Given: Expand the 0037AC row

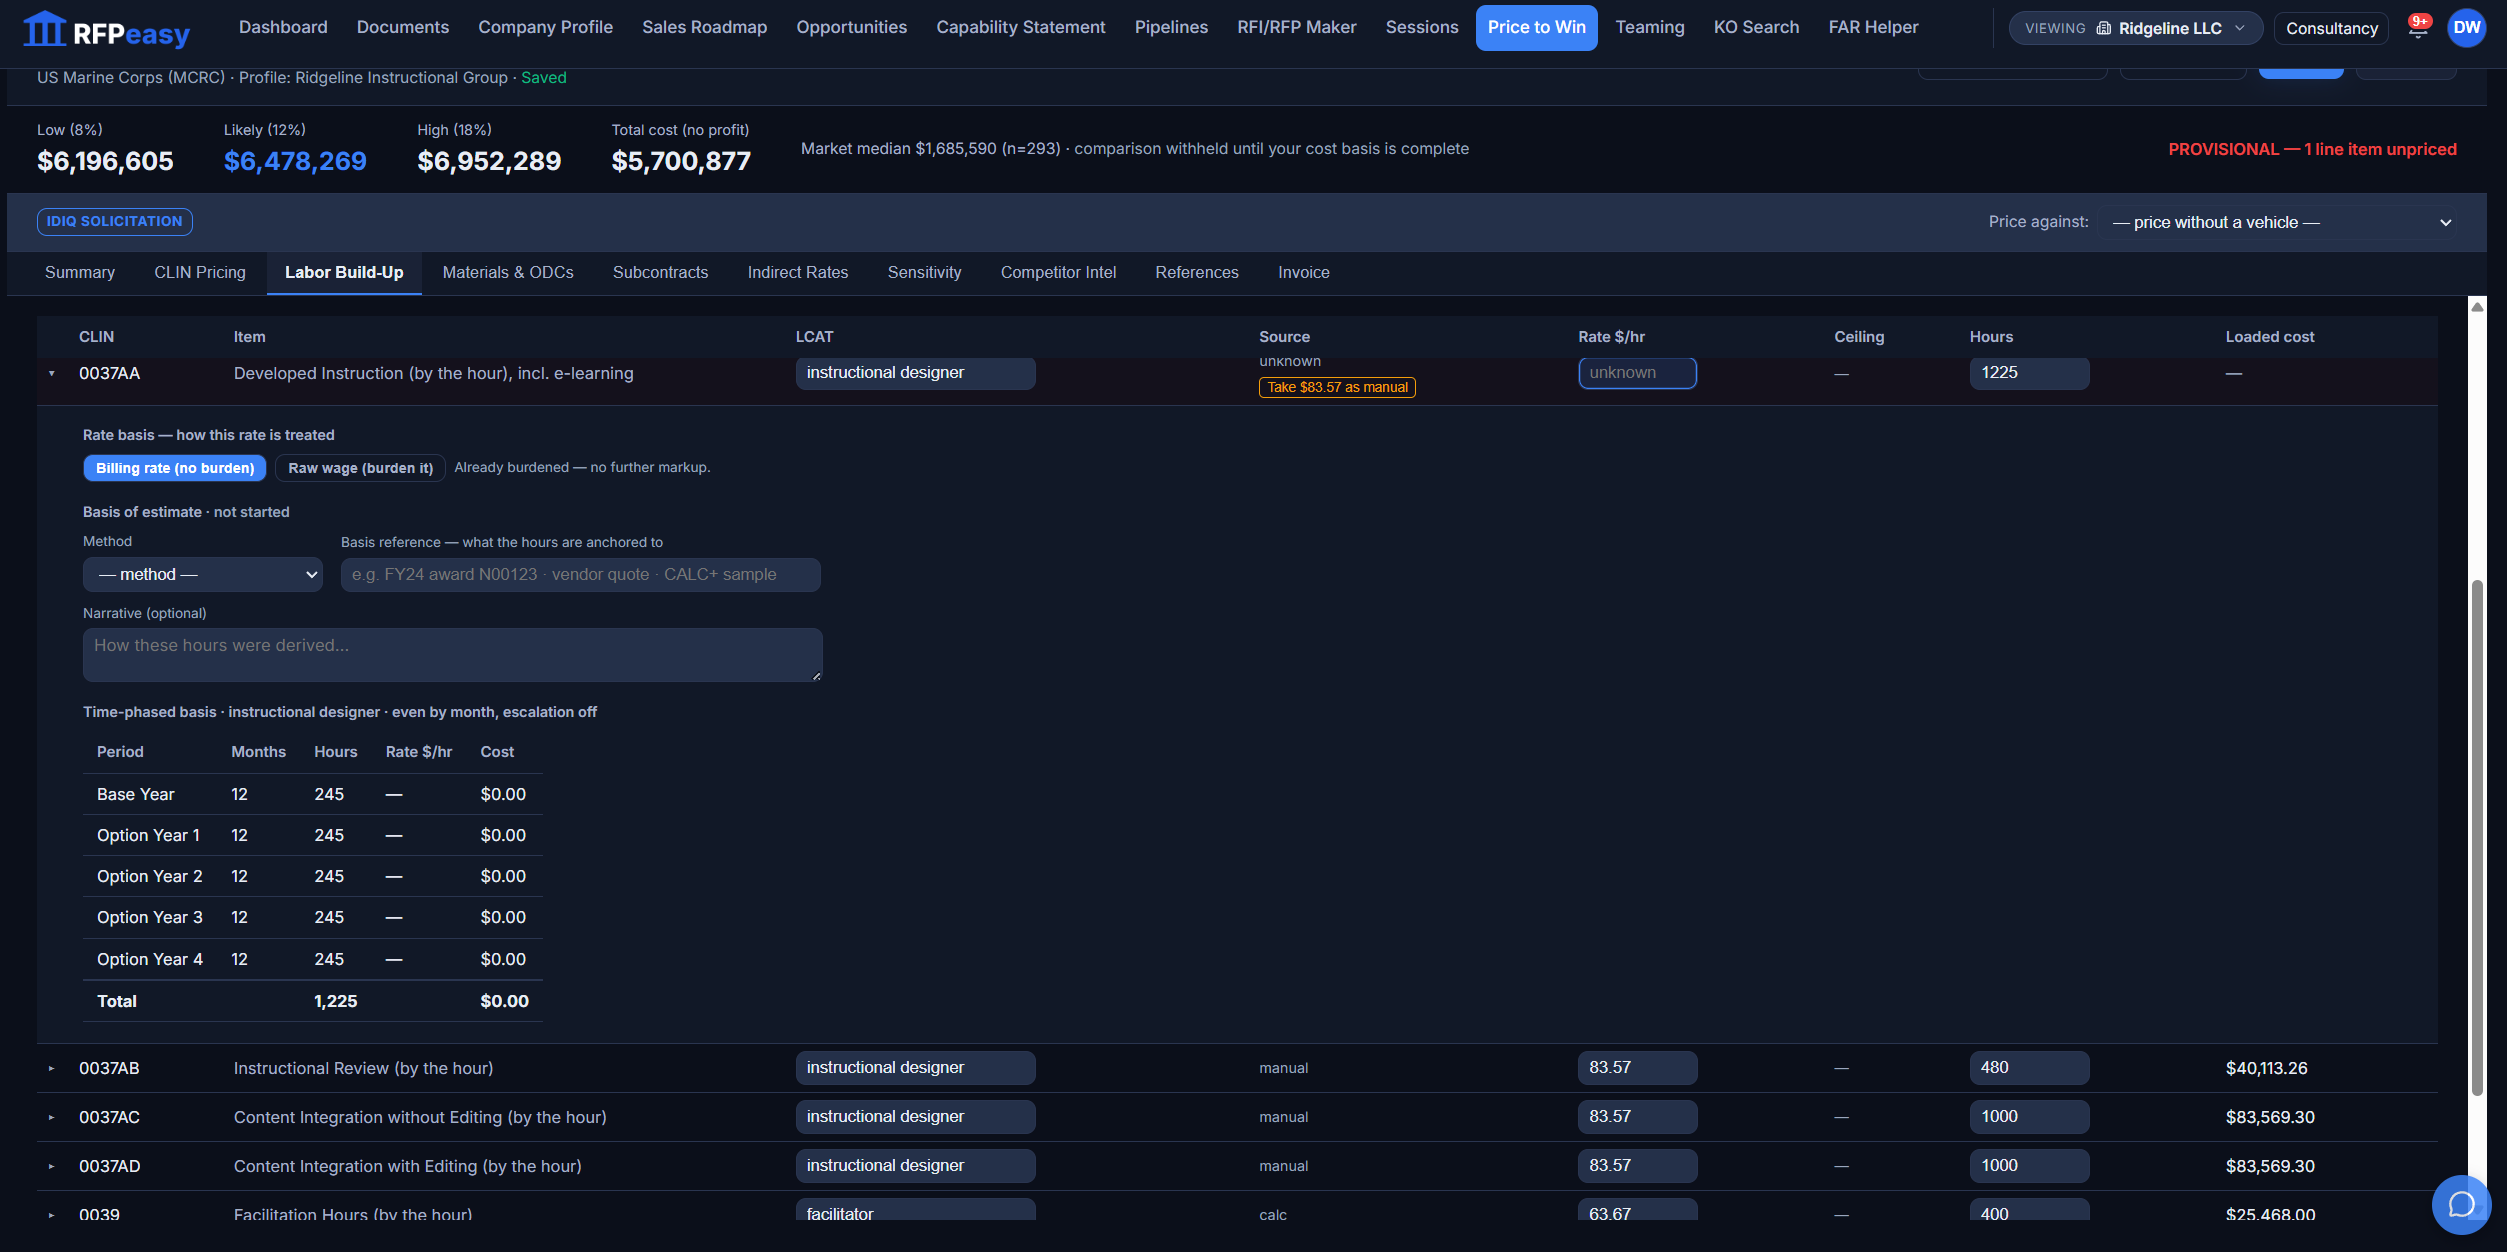Looking at the screenshot, I should [52, 1117].
